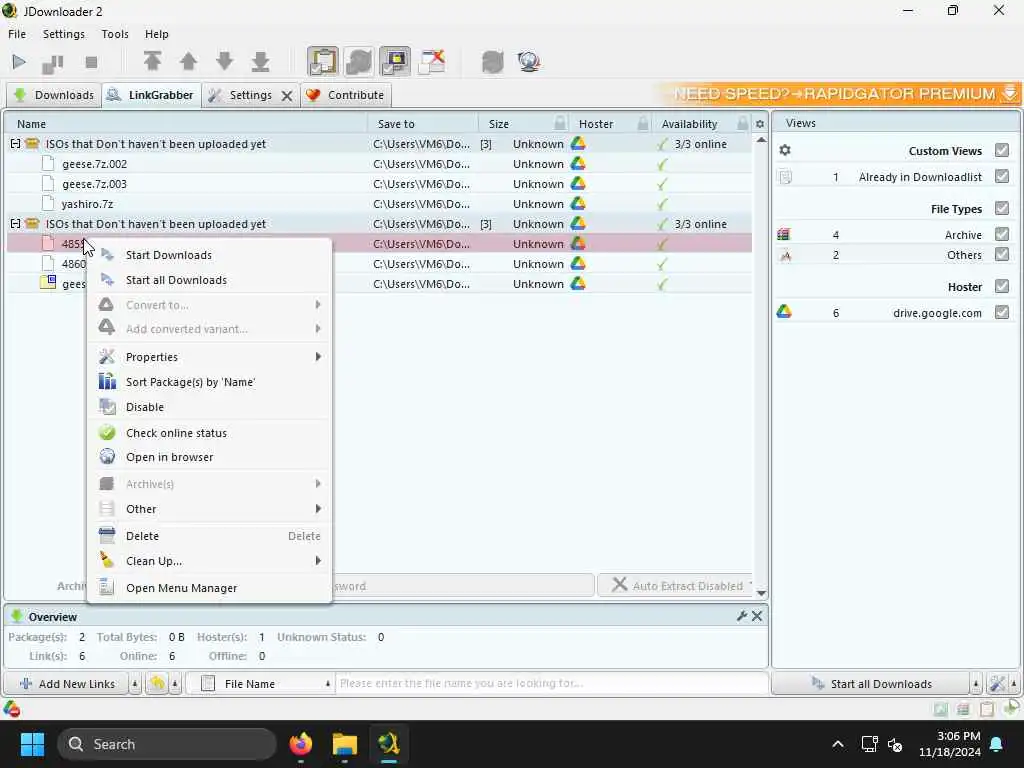The height and width of the screenshot is (768, 1024).
Task: Toggle the Others file type checkbox
Action: 1002,255
